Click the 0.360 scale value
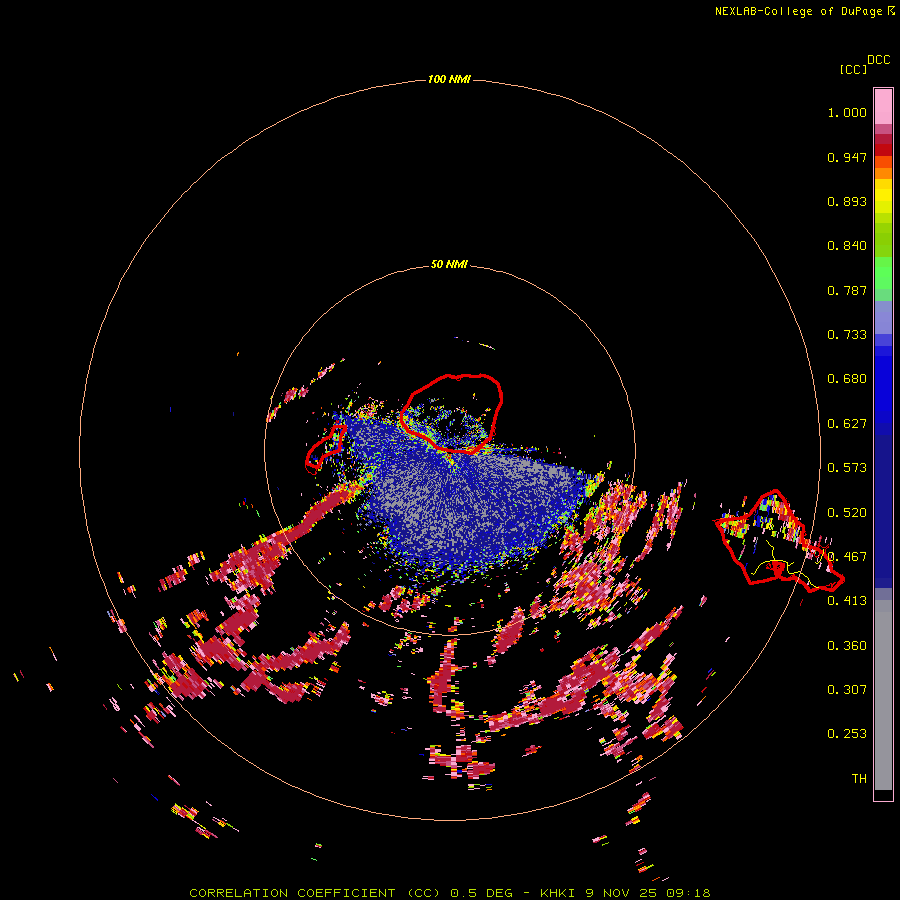This screenshot has height=900, width=900. [847, 646]
